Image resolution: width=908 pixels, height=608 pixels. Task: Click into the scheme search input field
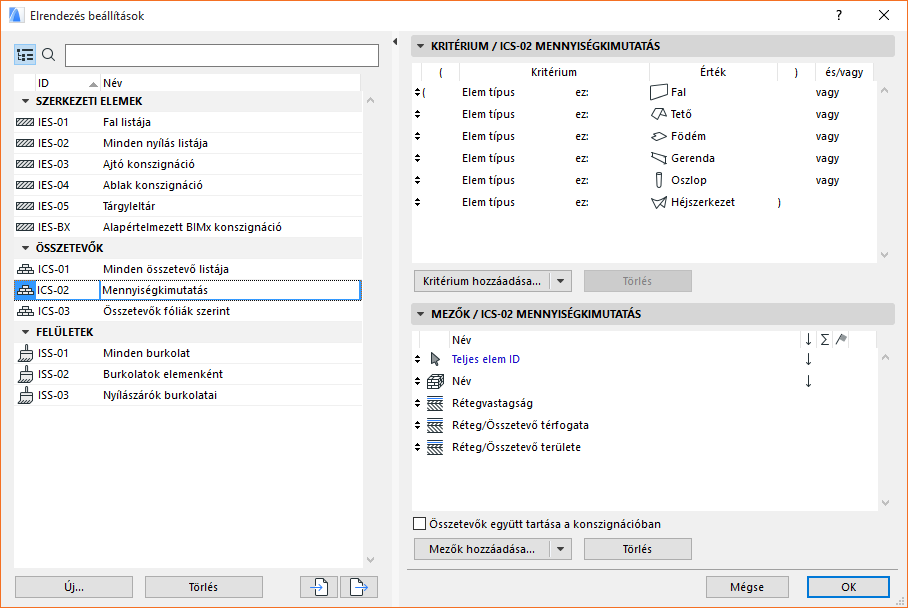(221, 55)
